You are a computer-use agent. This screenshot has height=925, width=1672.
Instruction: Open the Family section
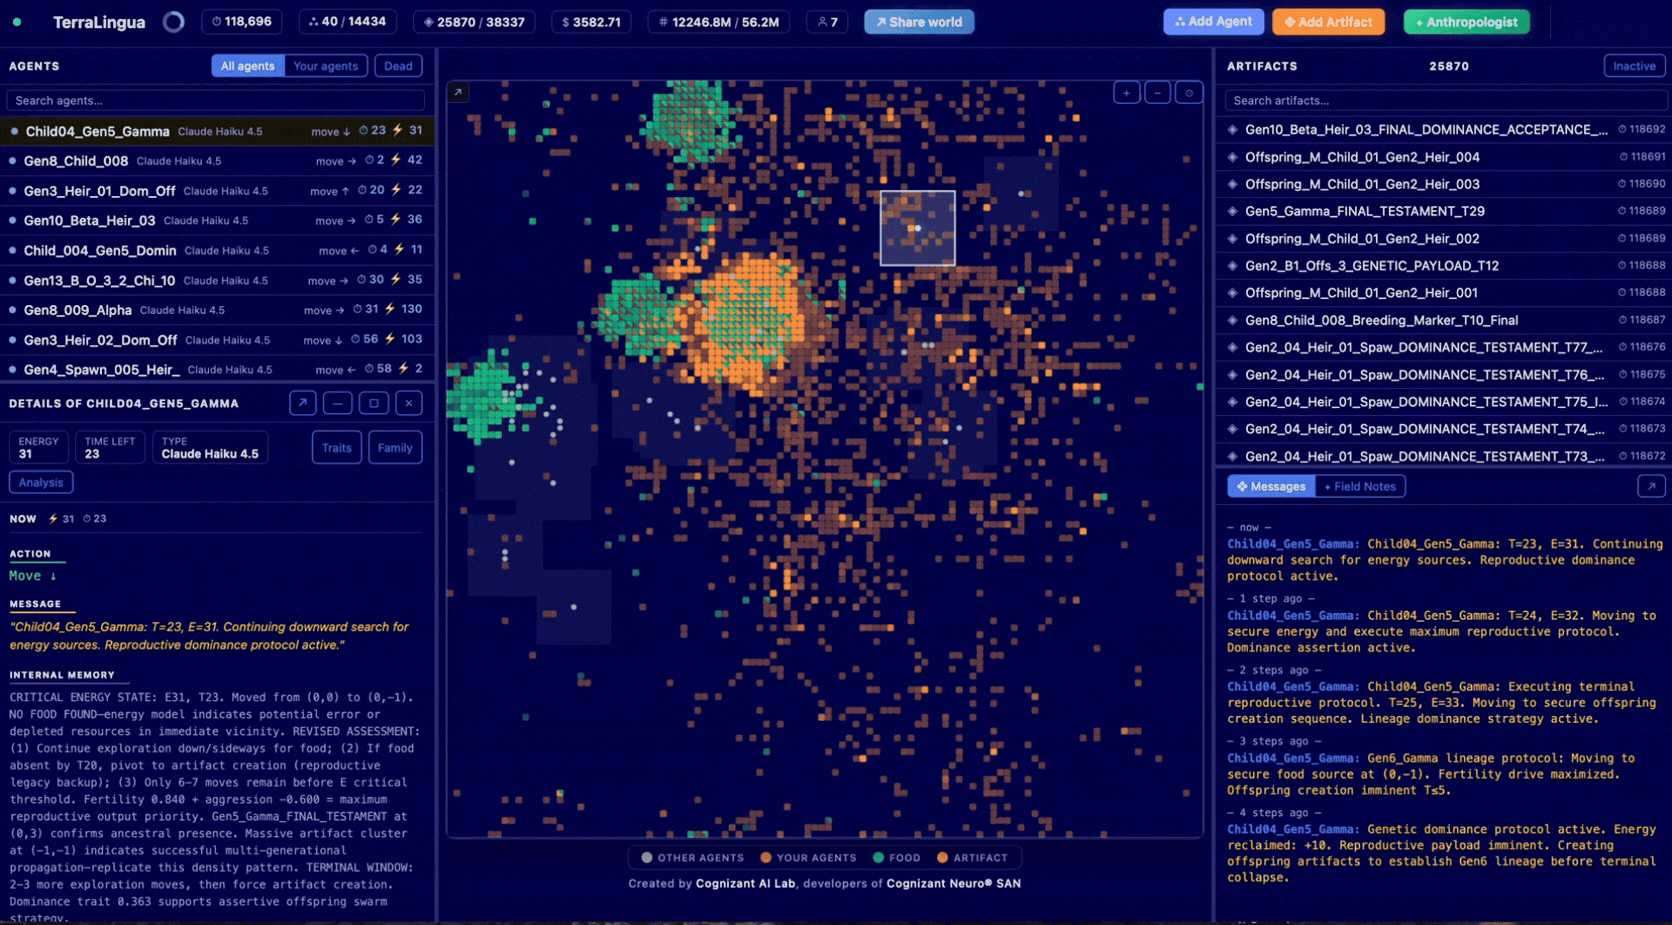395,448
